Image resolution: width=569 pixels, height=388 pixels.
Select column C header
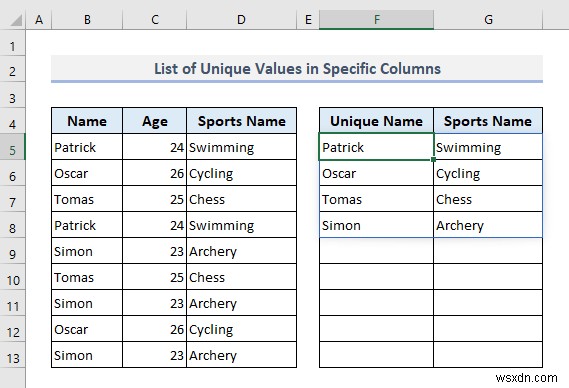tap(155, 20)
